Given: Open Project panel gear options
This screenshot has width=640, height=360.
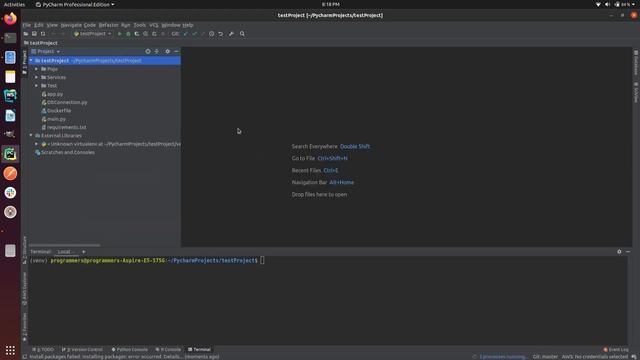Looking at the screenshot, I should pos(167,51).
